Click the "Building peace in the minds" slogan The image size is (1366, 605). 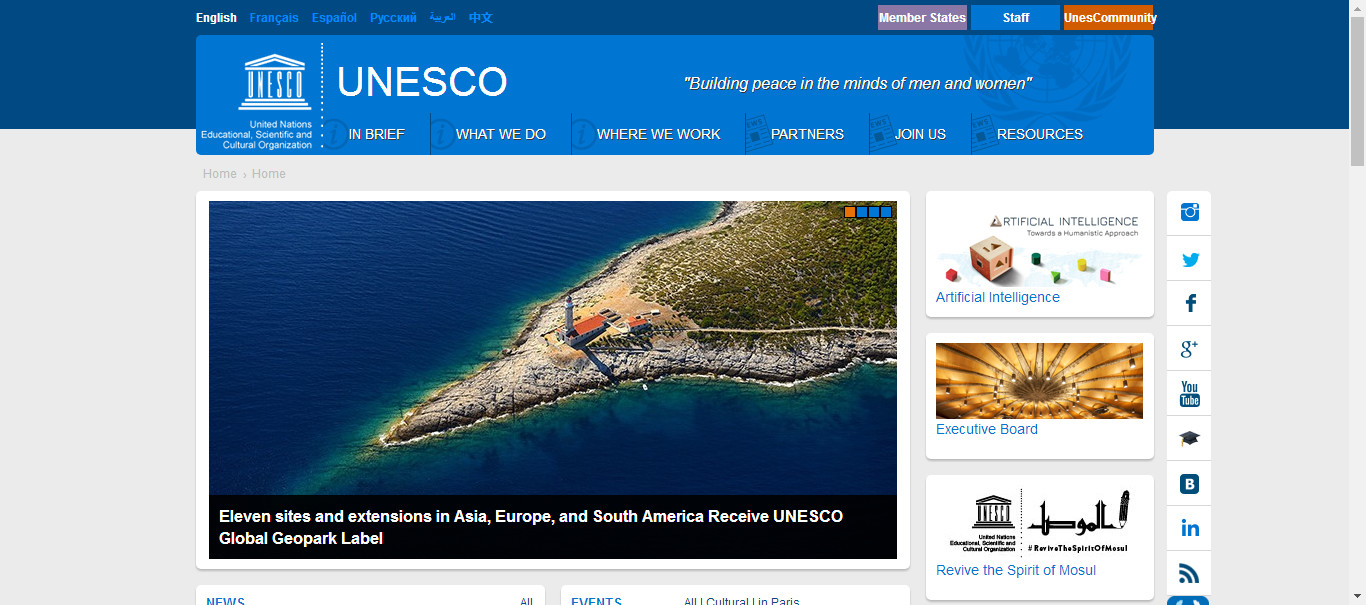pos(857,84)
